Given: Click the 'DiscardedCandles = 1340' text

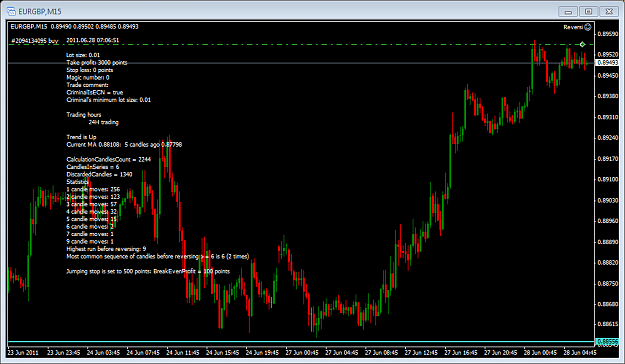Looking at the screenshot, I should (99, 175).
